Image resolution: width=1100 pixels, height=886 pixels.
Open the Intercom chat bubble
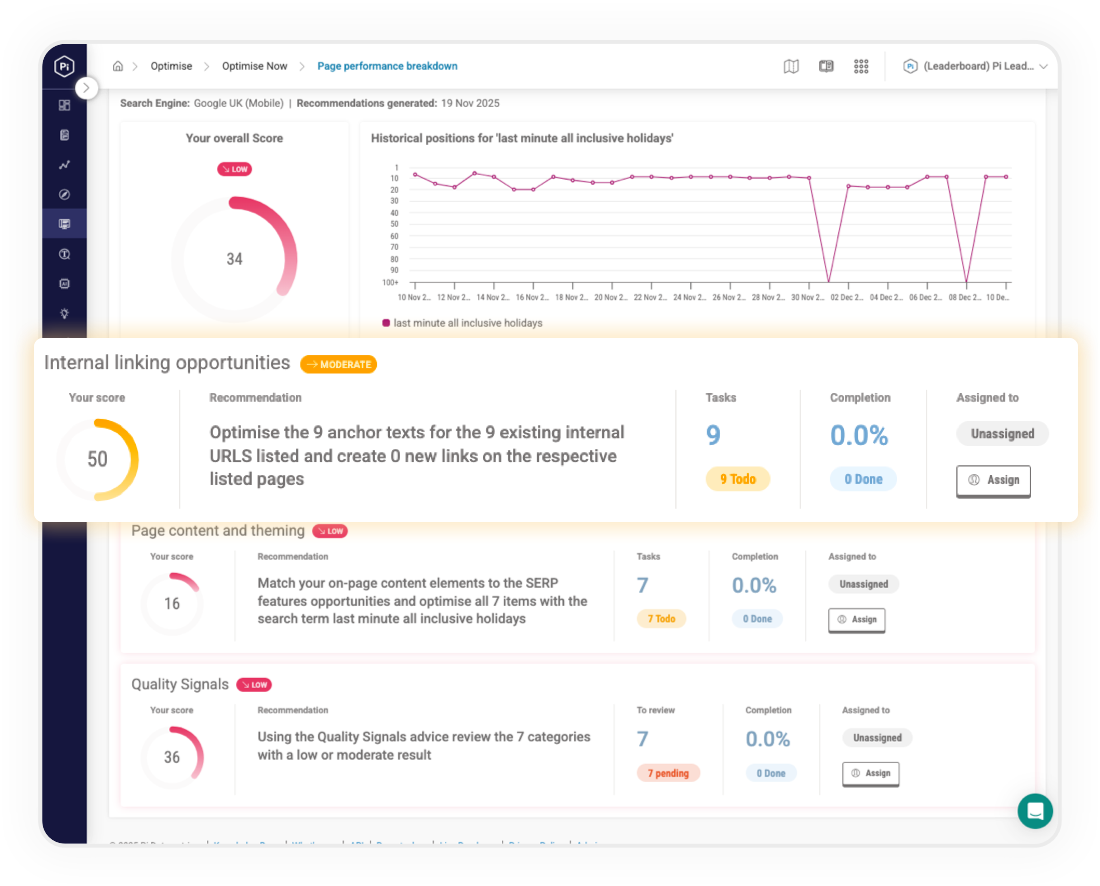click(1035, 811)
